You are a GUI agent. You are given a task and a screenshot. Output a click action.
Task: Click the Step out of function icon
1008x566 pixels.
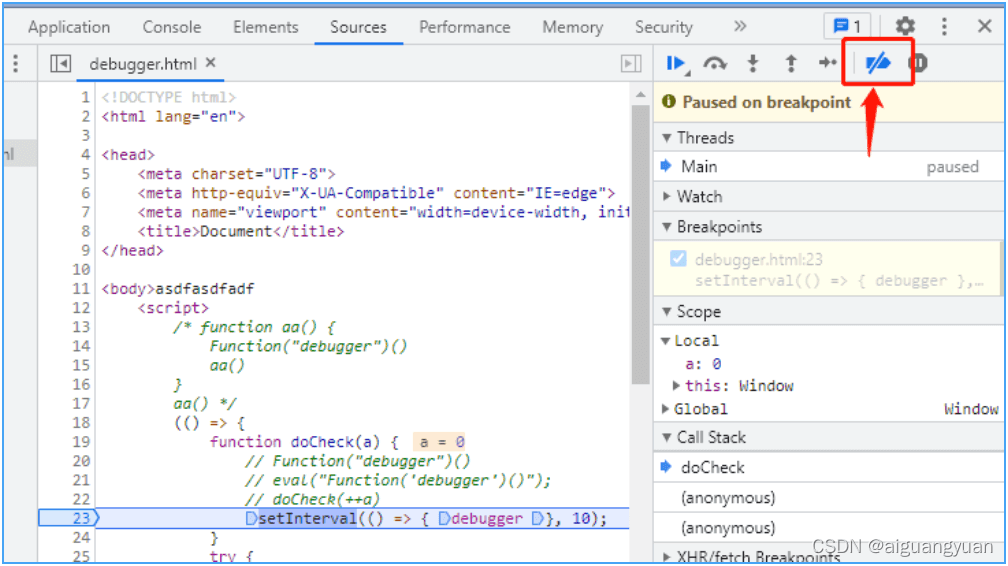tap(790, 64)
